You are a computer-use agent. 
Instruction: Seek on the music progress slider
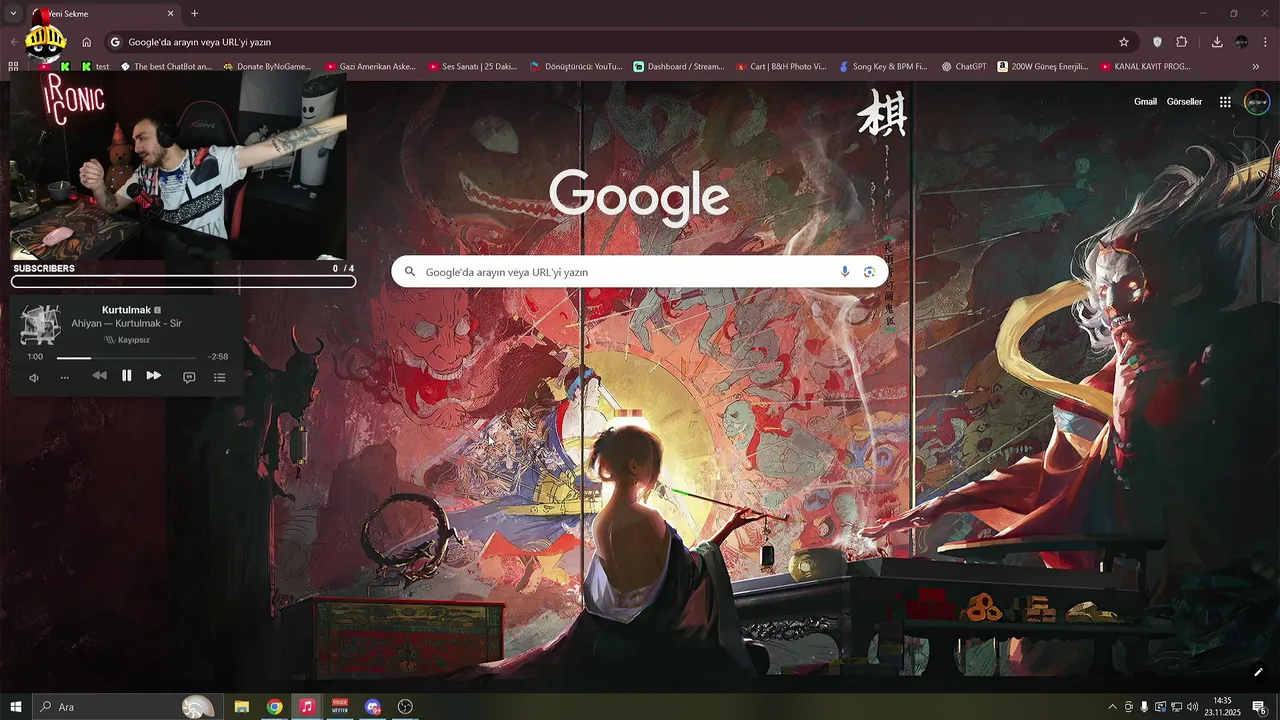pyautogui.click(x=126, y=357)
